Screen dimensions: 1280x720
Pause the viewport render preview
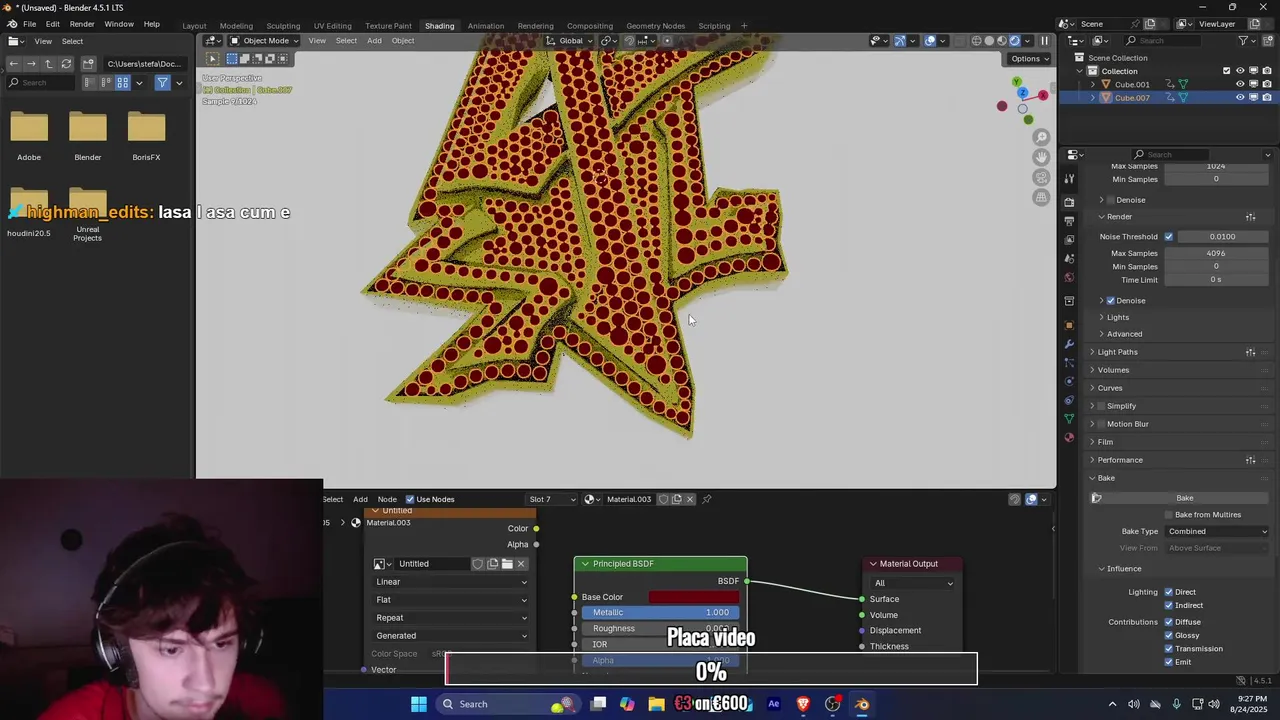point(1044,41)
